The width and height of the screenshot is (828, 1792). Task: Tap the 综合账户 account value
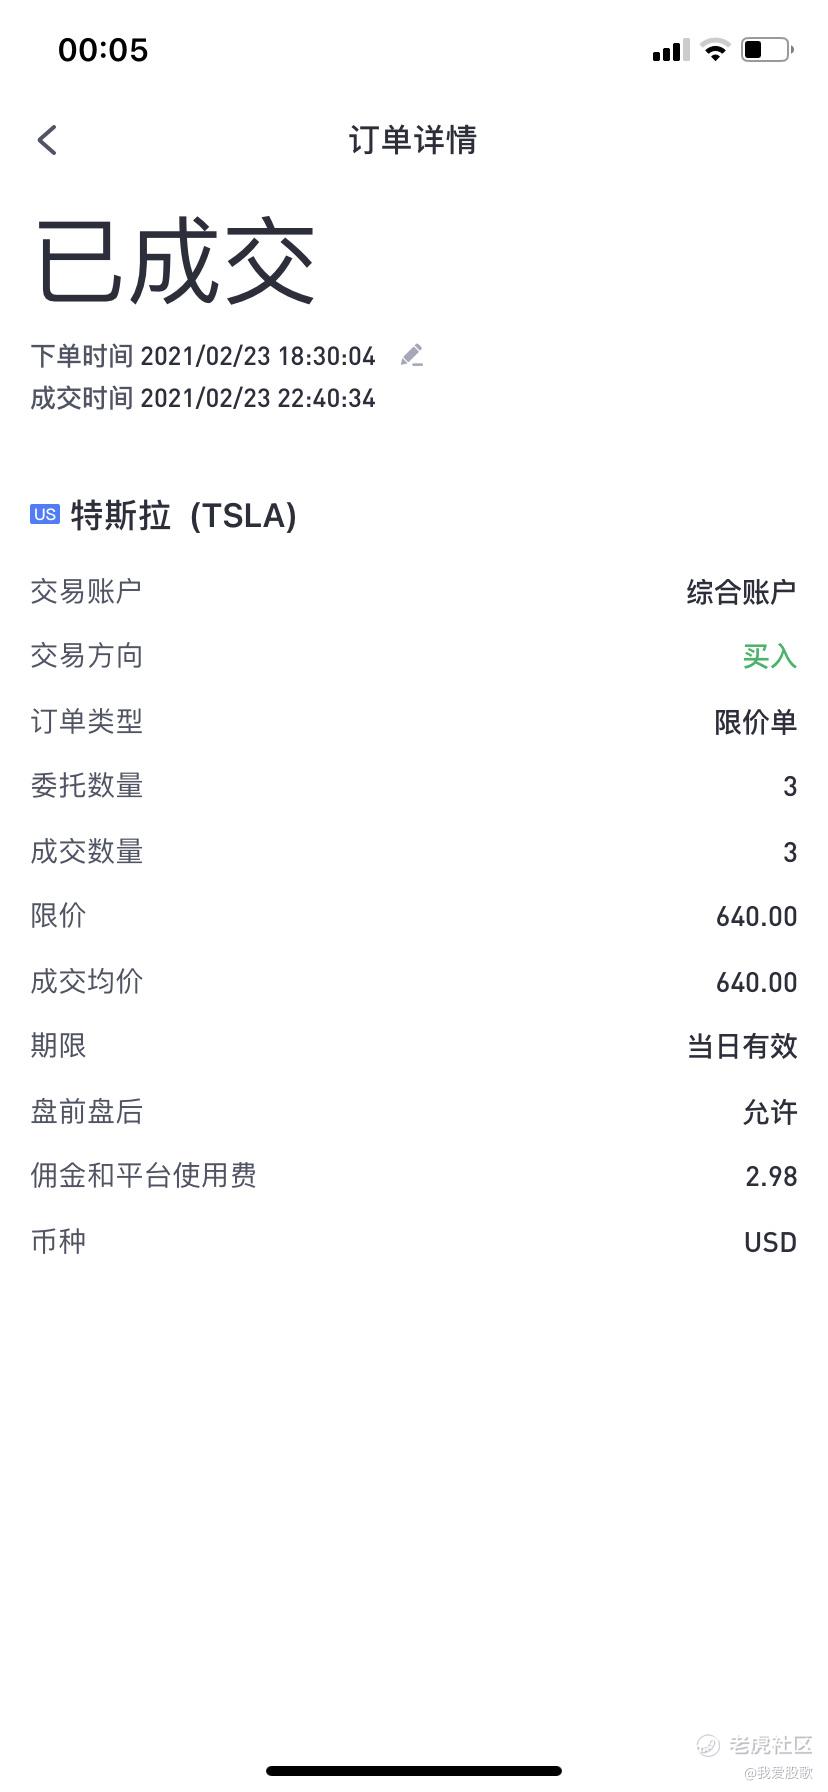[x=741, y=592]
